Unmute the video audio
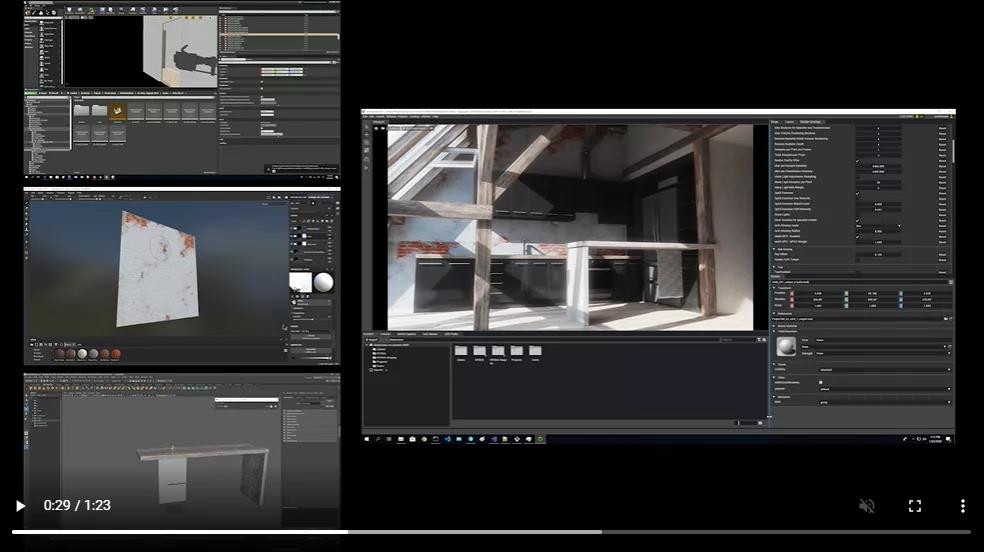The height and width of the screenshot is (552, 984). pos(867,506)
